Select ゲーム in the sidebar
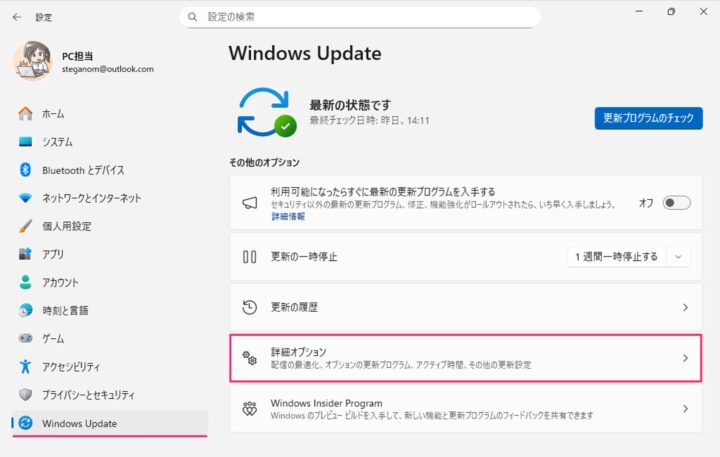 (53, 338)
